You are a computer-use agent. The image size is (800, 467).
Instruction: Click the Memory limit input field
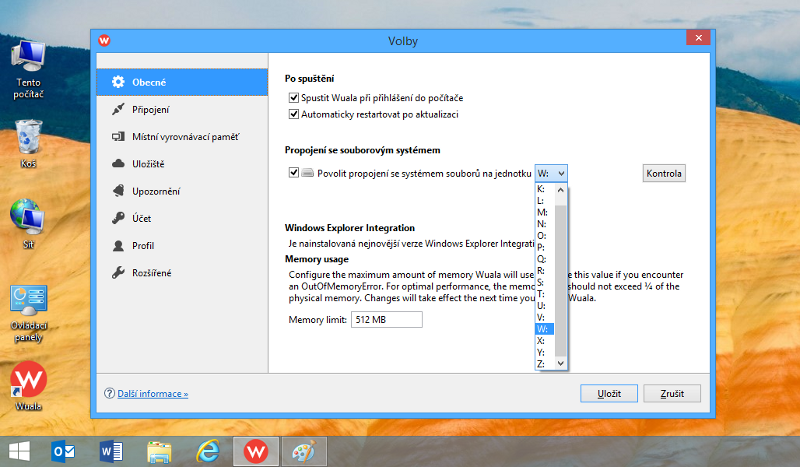point(386,319)
